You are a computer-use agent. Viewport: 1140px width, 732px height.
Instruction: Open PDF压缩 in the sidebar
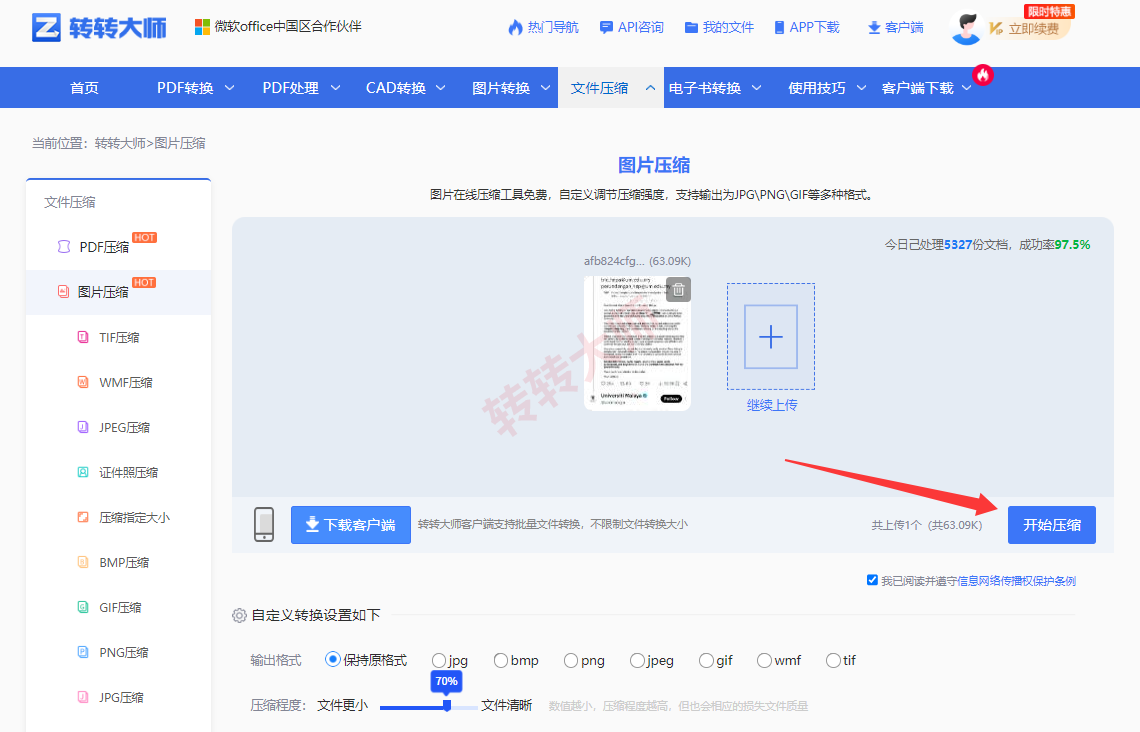pos(119,246)
